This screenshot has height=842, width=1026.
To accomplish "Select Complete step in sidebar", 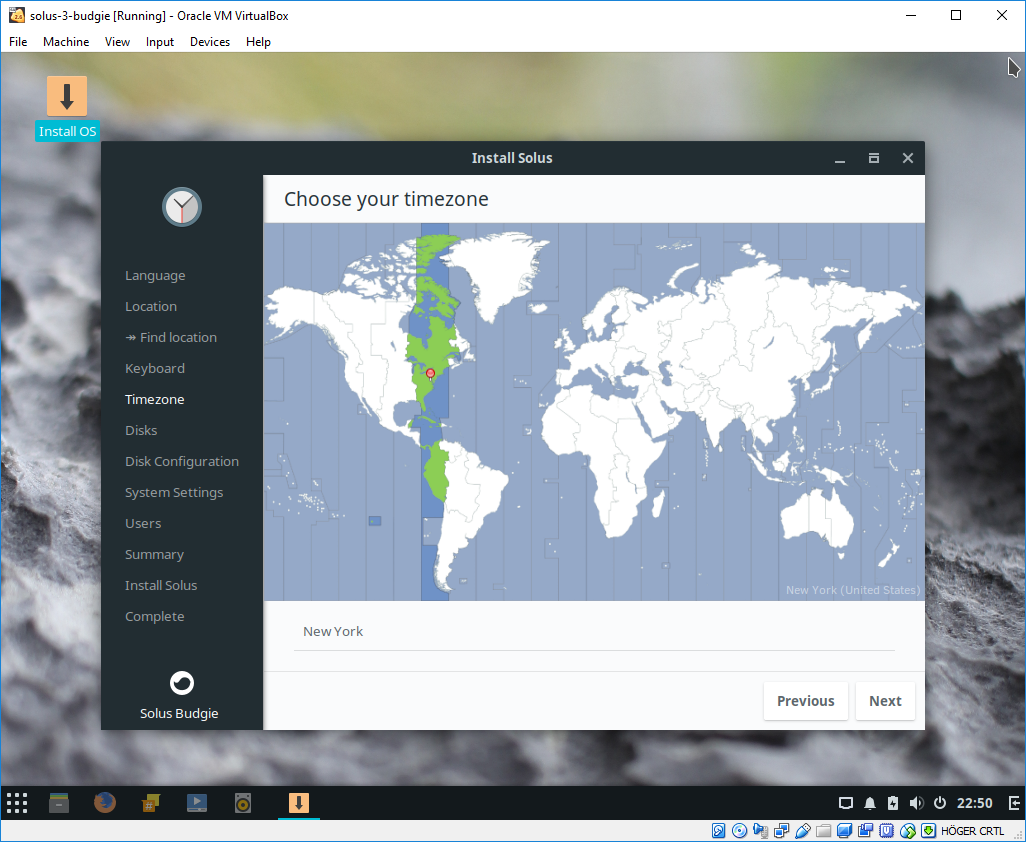I will point(155,616).
